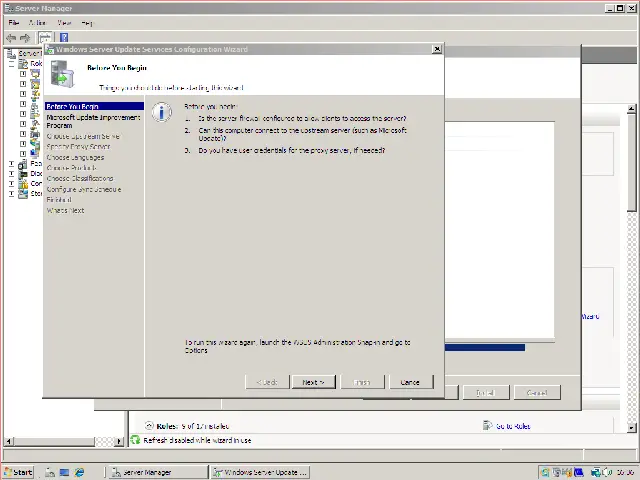Click the green refresh icon in the status line
This screenshot has height=480, width=640.
[x=135, y=440]
